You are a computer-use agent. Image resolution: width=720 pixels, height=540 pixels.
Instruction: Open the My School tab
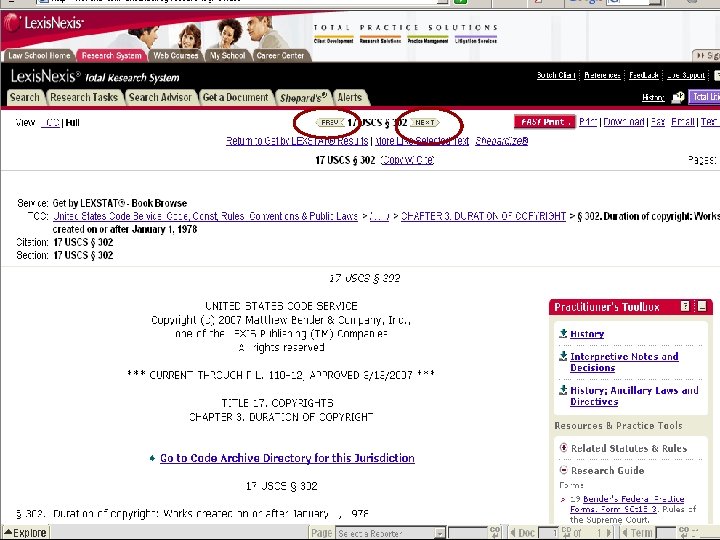tap(228, 56)
